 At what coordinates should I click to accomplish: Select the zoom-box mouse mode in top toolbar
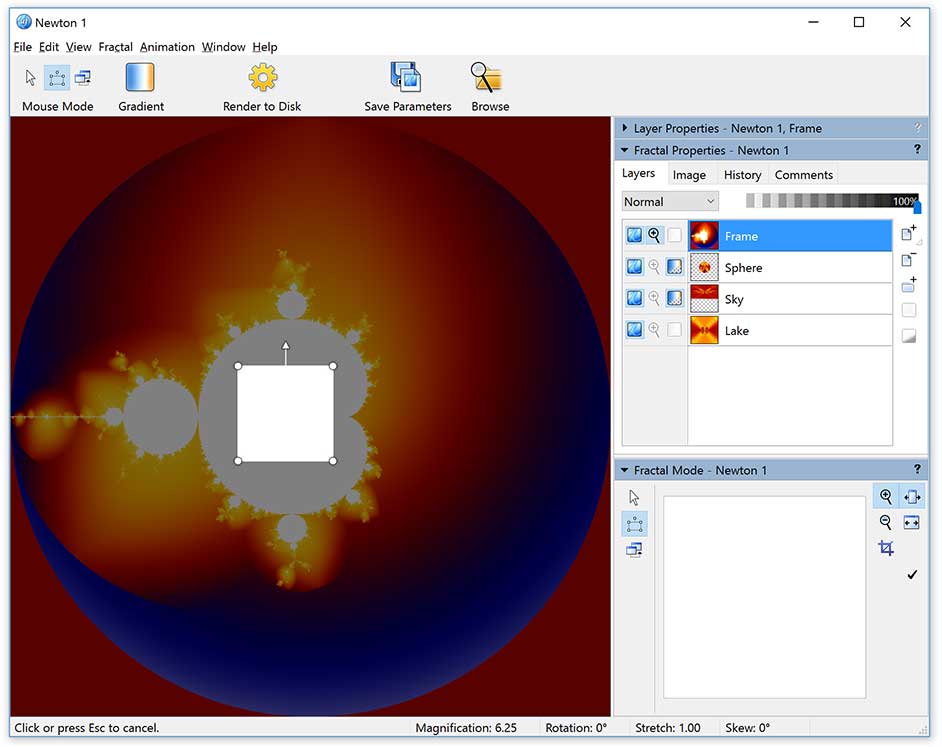coord(57,78)
